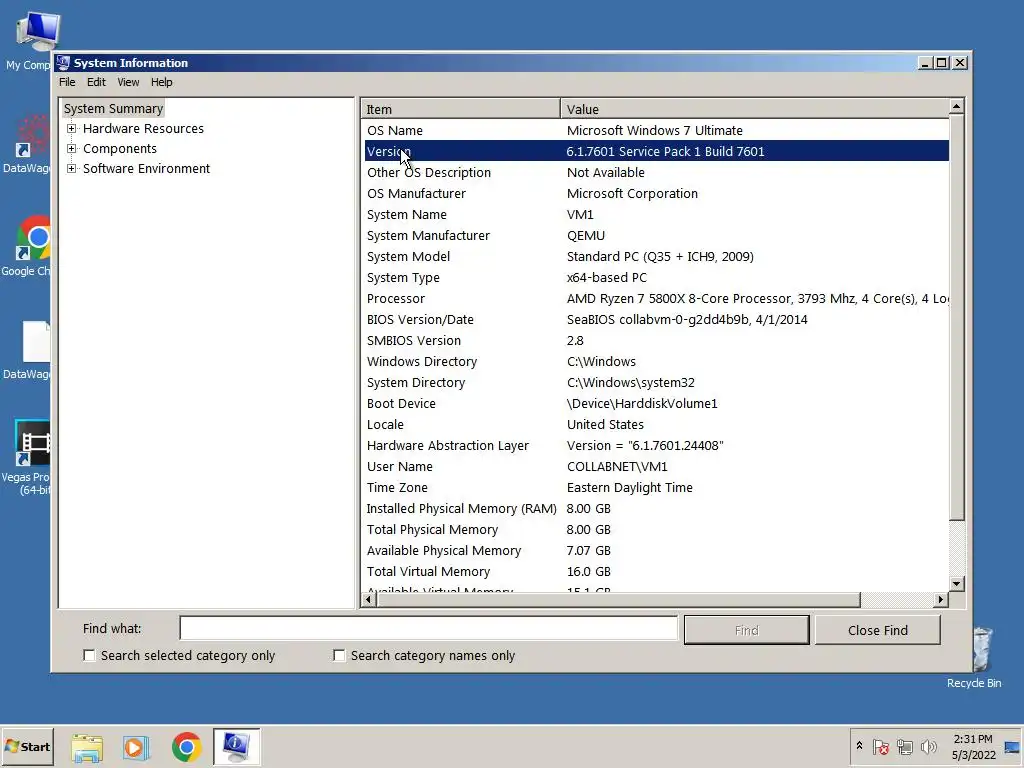Screen dimensions: 1024x768
Task: Click the network tray icon
Action: click(904, 746)
